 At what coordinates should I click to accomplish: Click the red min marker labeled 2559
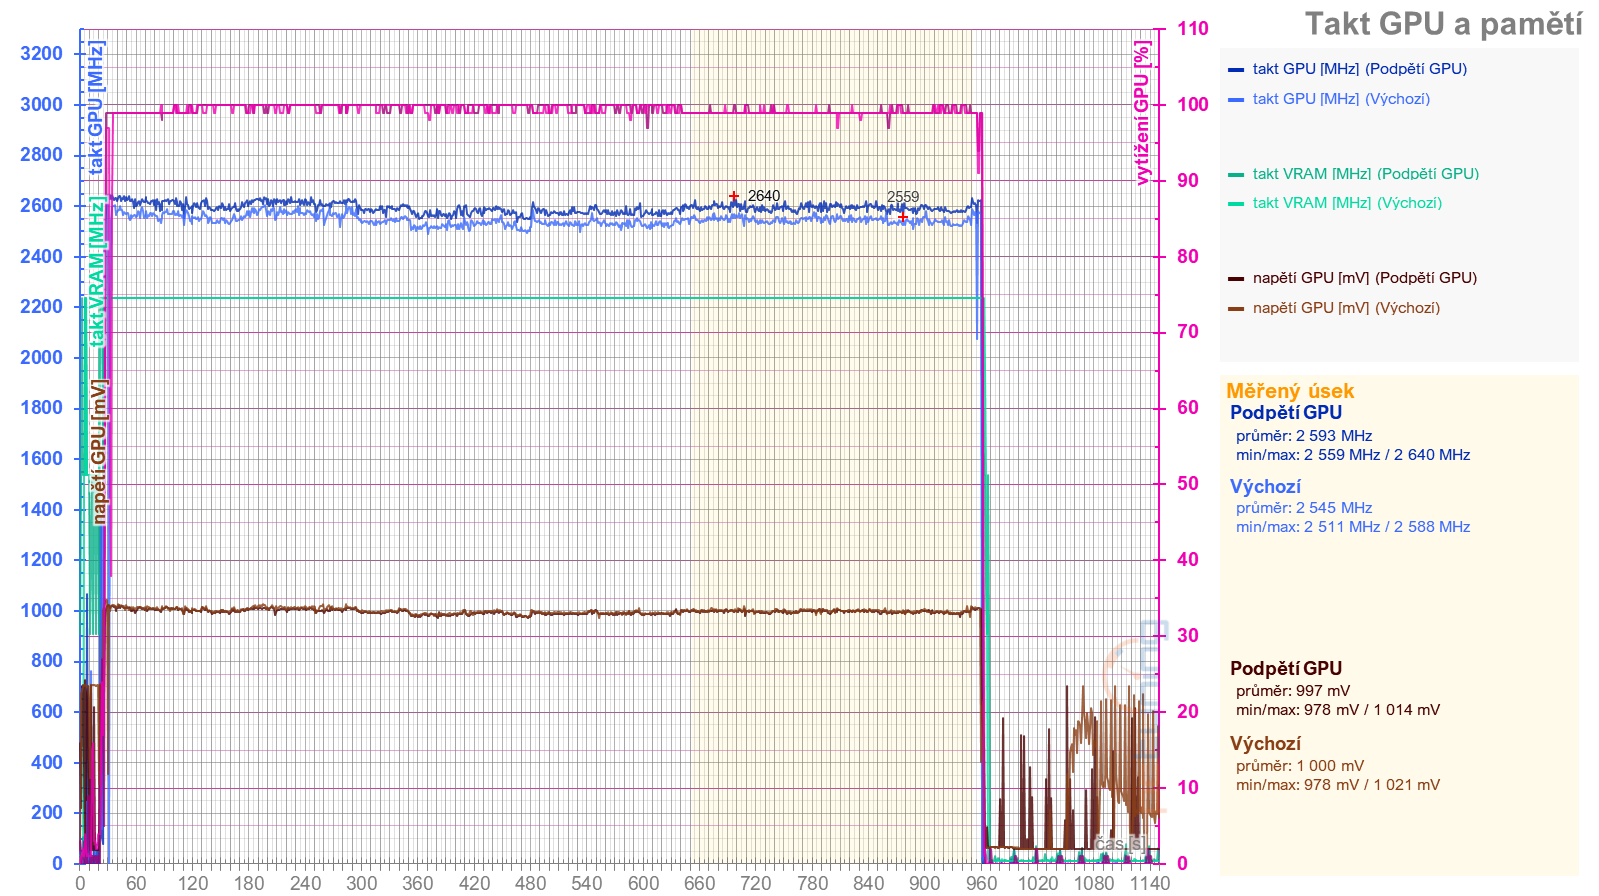(x=902, y=216)
